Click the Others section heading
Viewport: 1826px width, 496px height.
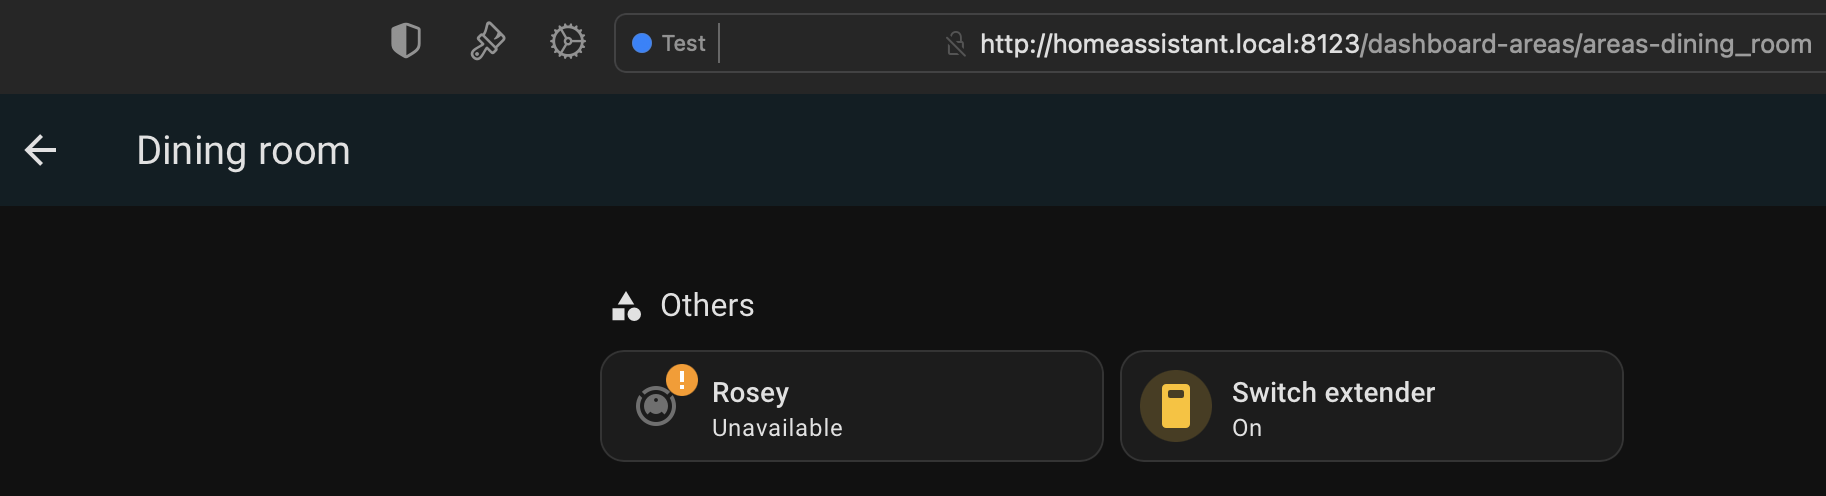[x=707, y=306]
